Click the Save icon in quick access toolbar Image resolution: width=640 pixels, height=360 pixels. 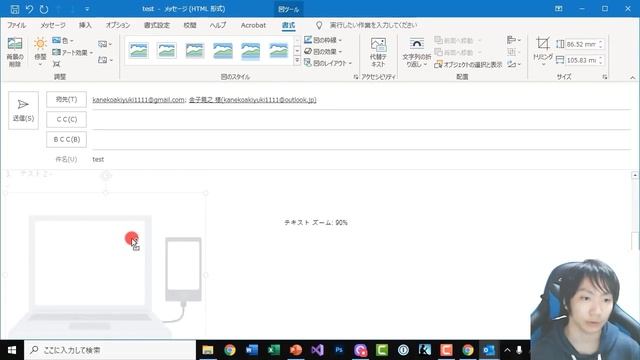click(x=15, y=9)
